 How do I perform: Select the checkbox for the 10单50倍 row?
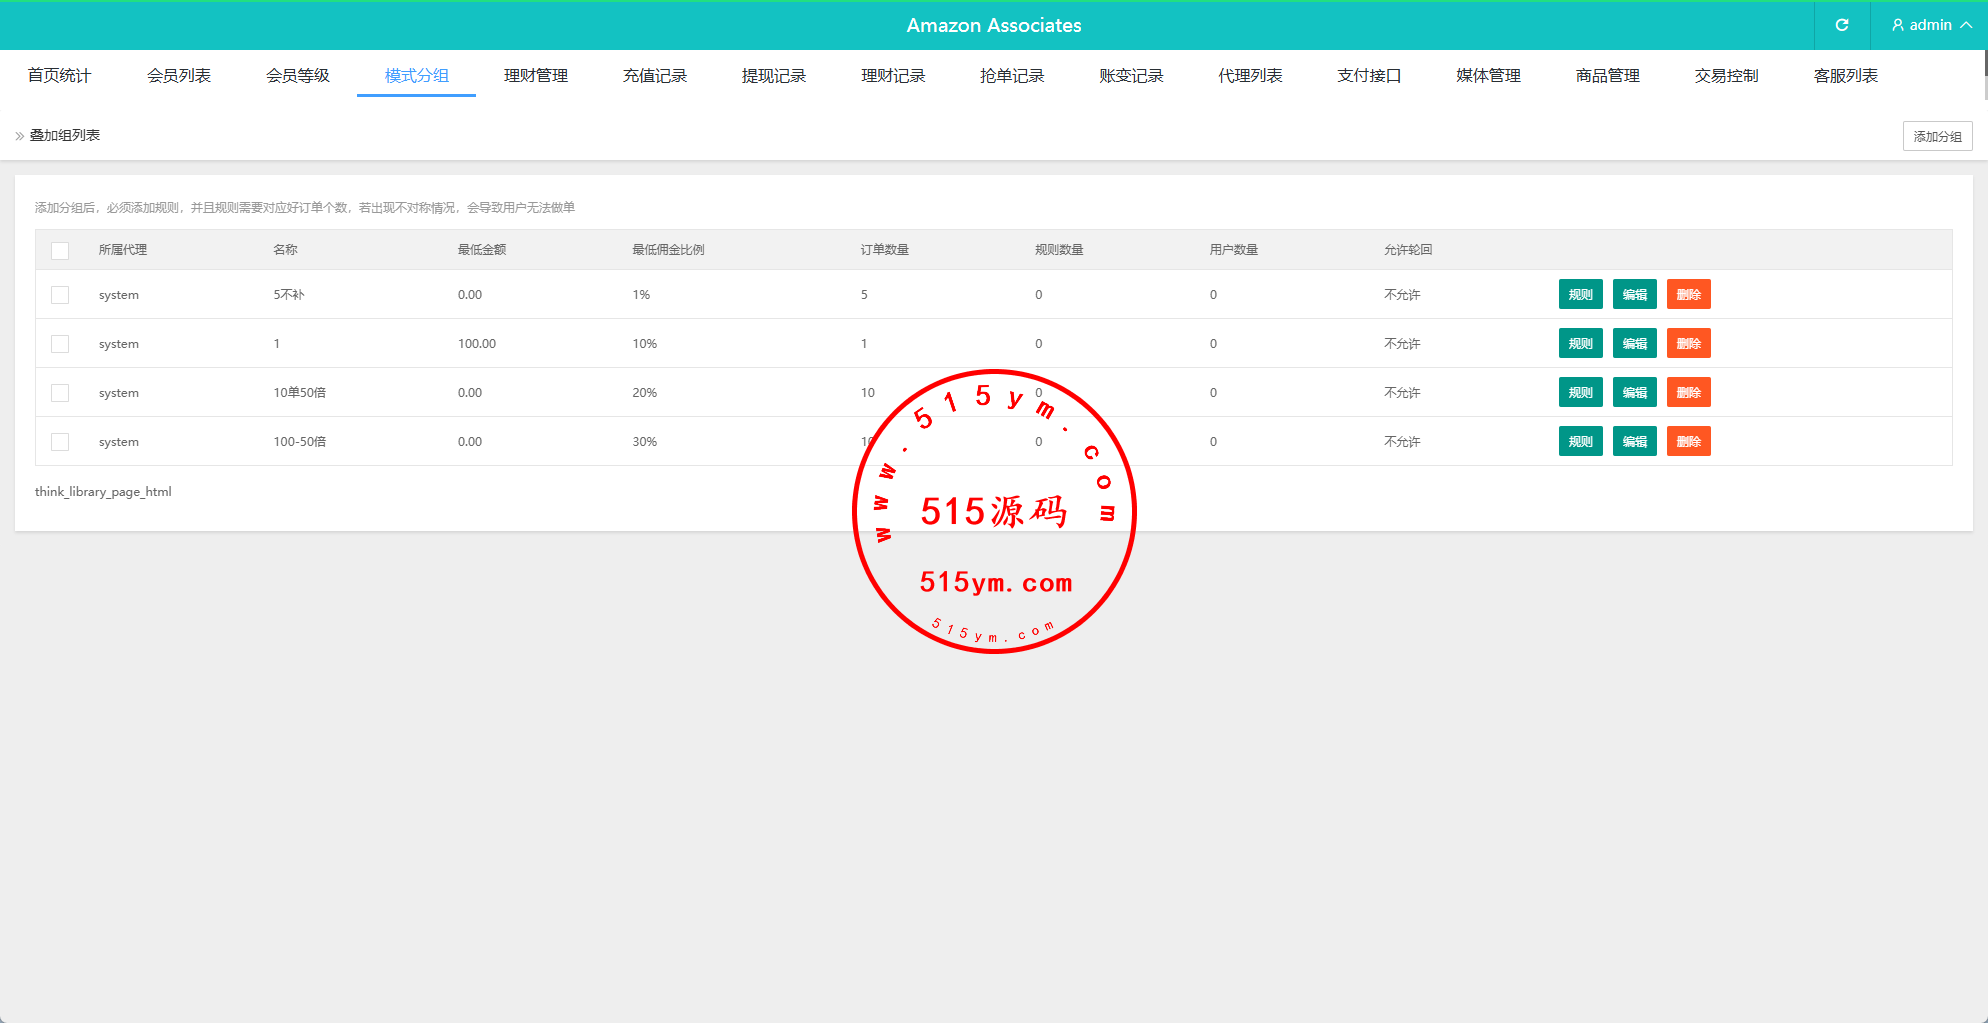coord(60,393)
